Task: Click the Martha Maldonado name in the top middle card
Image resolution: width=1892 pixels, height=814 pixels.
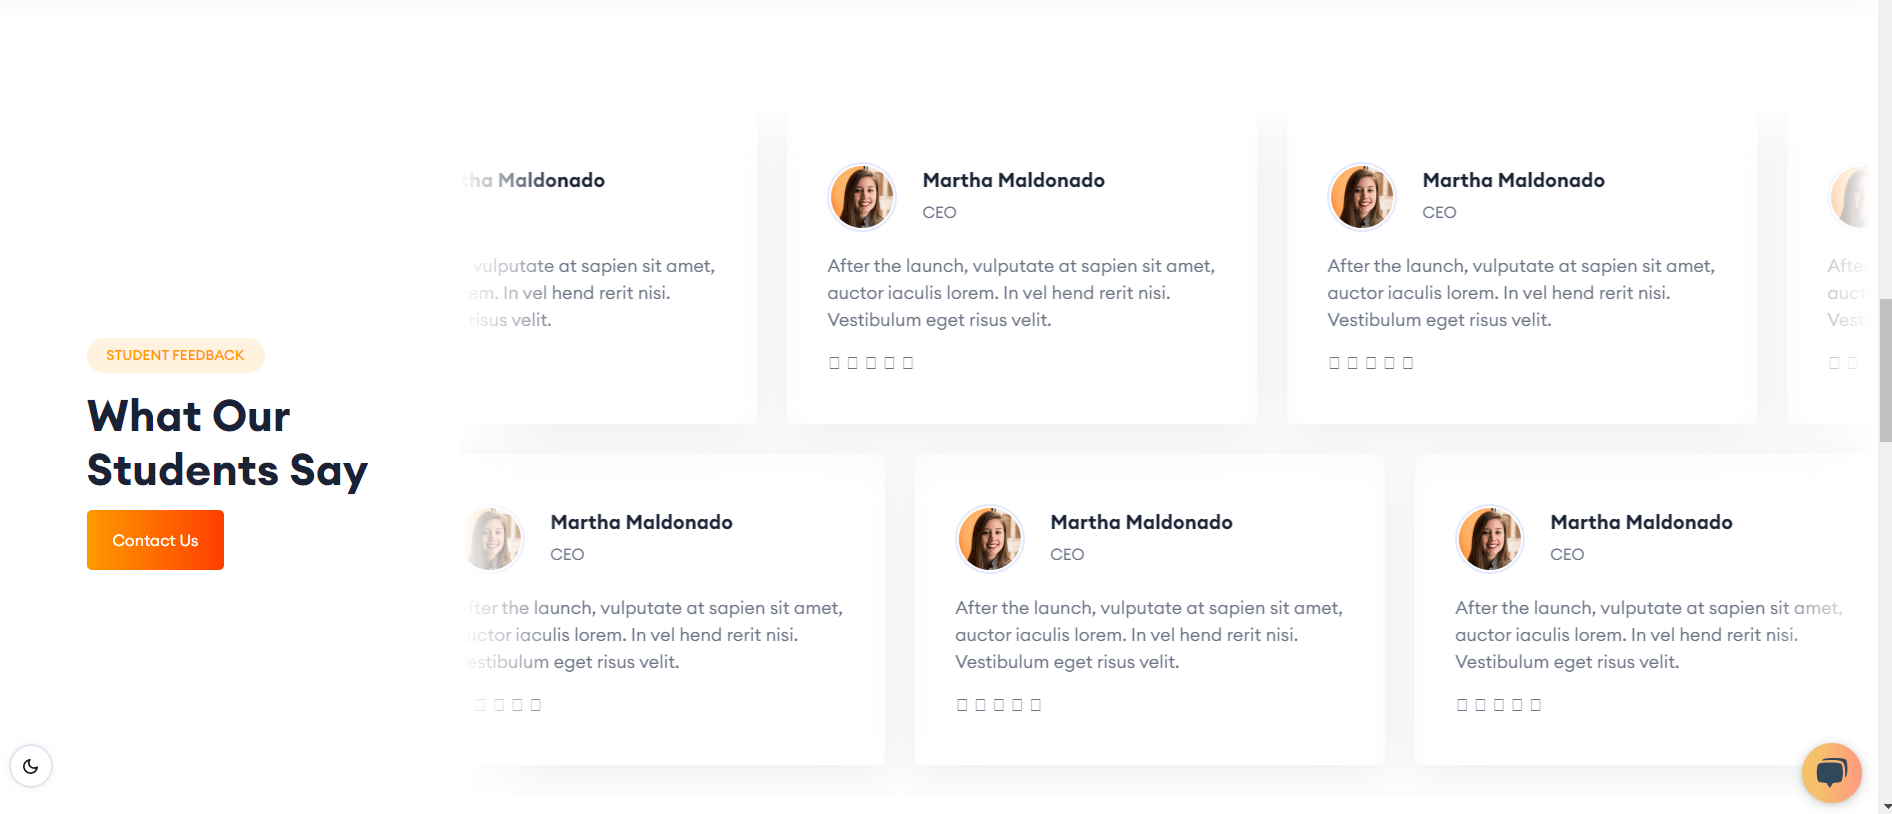Action: pos(1013,180)
